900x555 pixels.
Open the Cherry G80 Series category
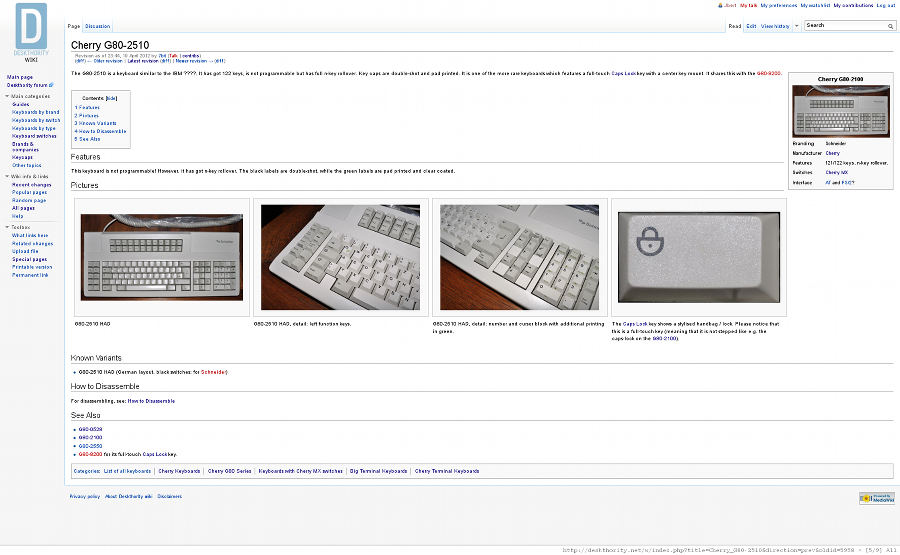pos(230,471)
